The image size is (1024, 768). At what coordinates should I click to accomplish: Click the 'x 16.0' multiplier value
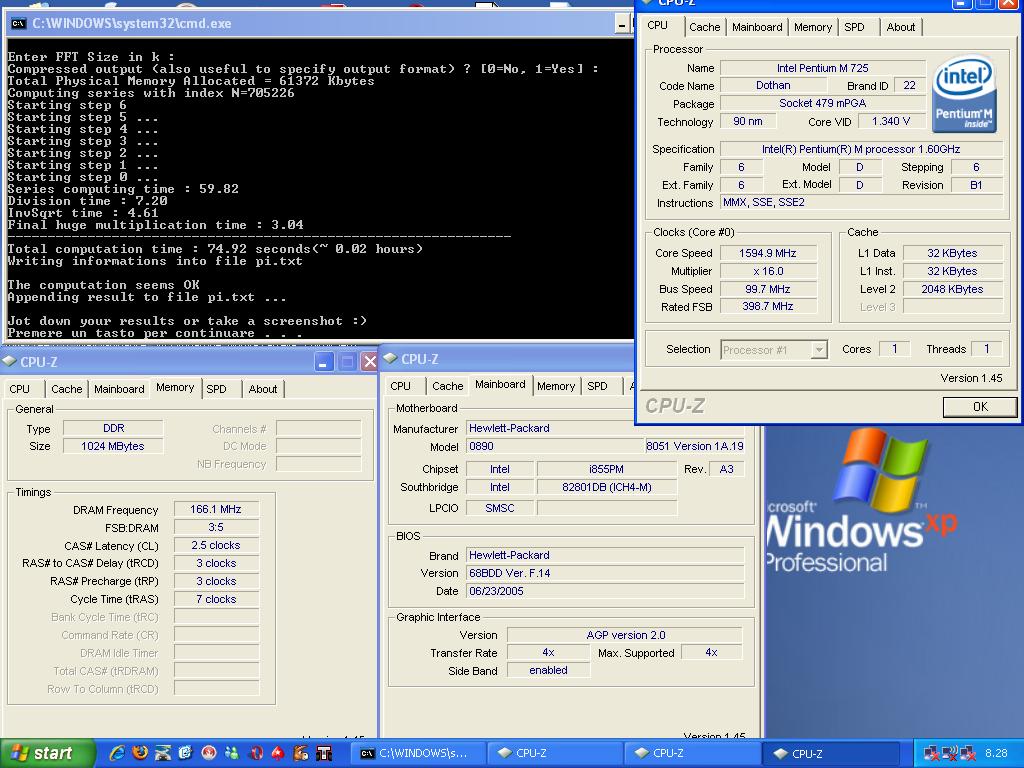(x=768, y=271)
